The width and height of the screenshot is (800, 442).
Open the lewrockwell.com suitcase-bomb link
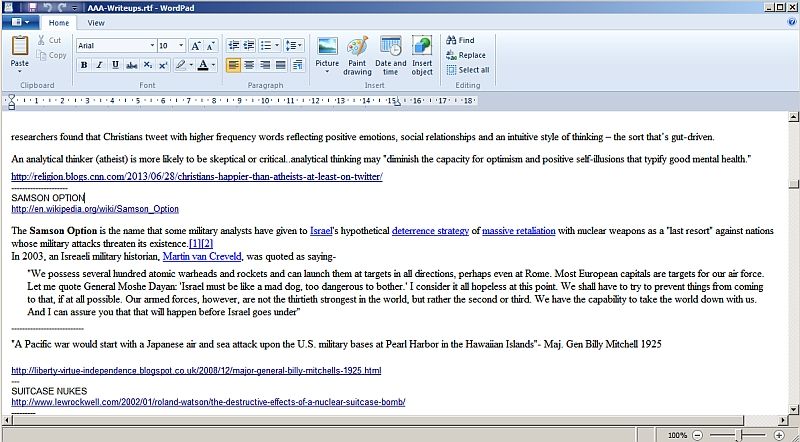tap(208, 402)
